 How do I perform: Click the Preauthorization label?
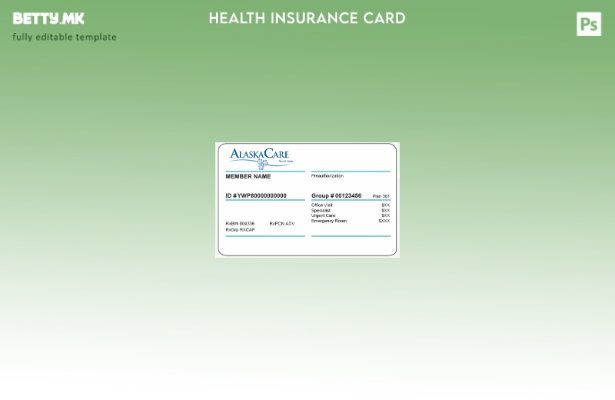tap(327, 176)
